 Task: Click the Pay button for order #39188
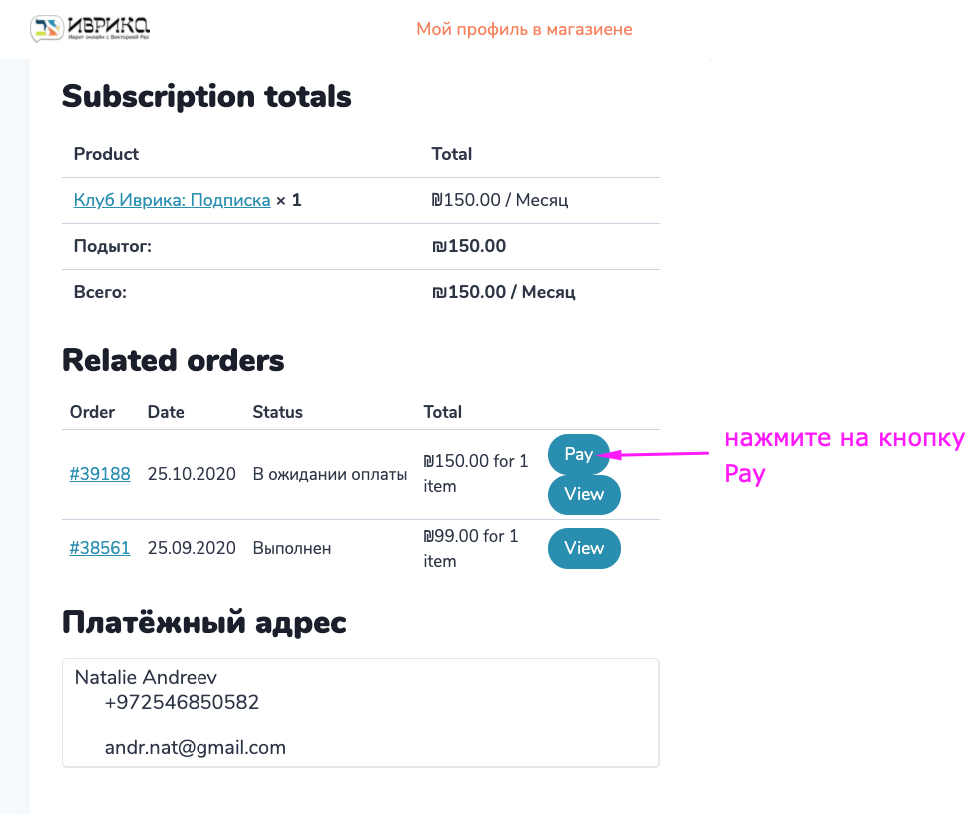578,454
